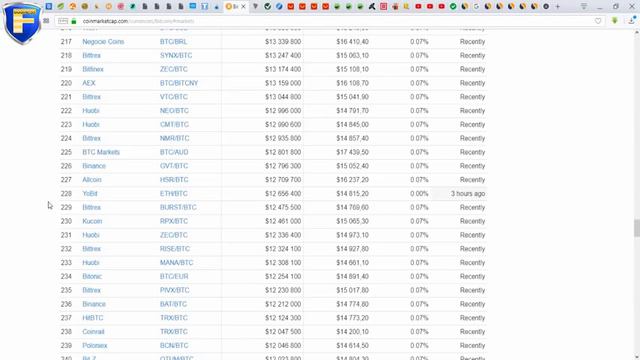Open the downloads icon in toolbar
The height and width of the screenshot is (360, 640).
(x=631, y=21)
